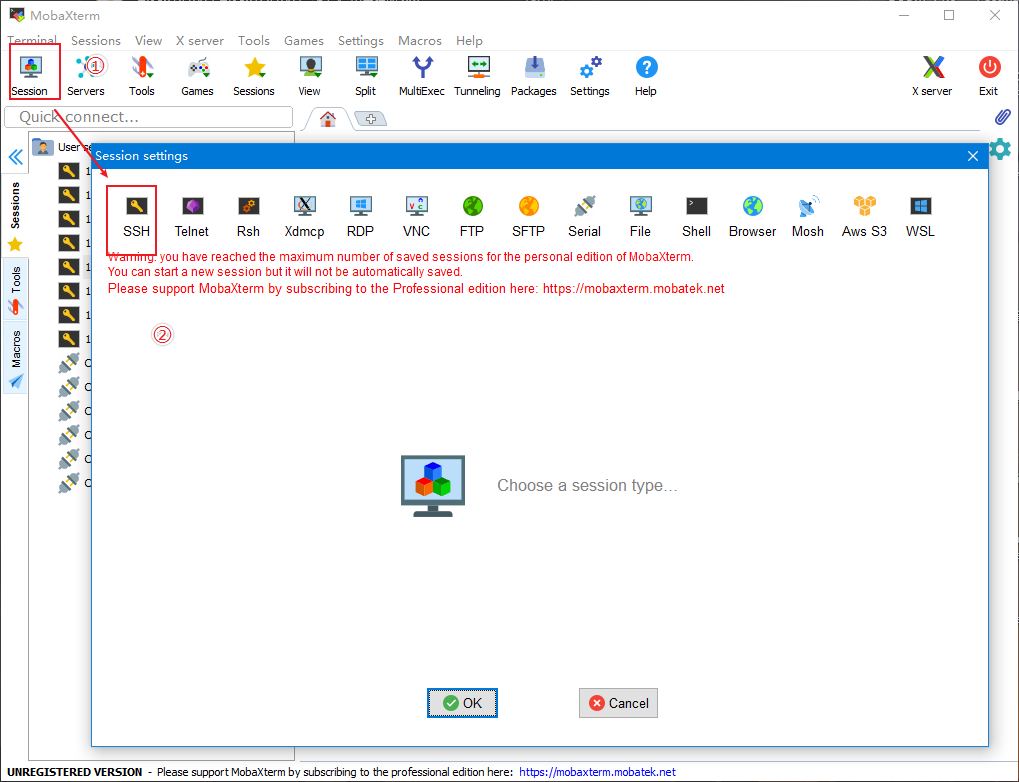Open the status bar mobaxterm.mobatek.net link

pos(597,772)
